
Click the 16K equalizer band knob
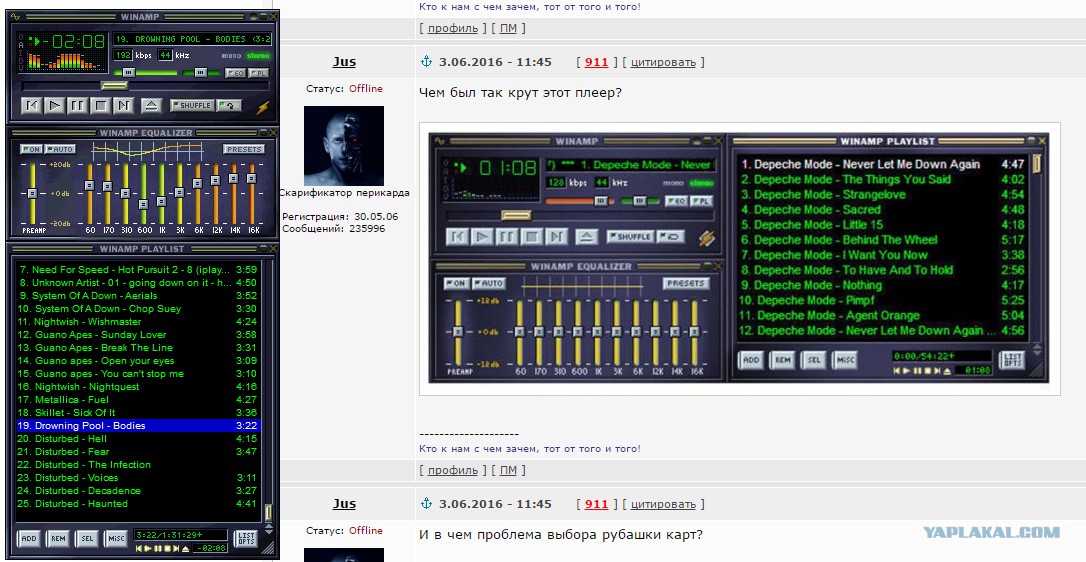point(251,179)
